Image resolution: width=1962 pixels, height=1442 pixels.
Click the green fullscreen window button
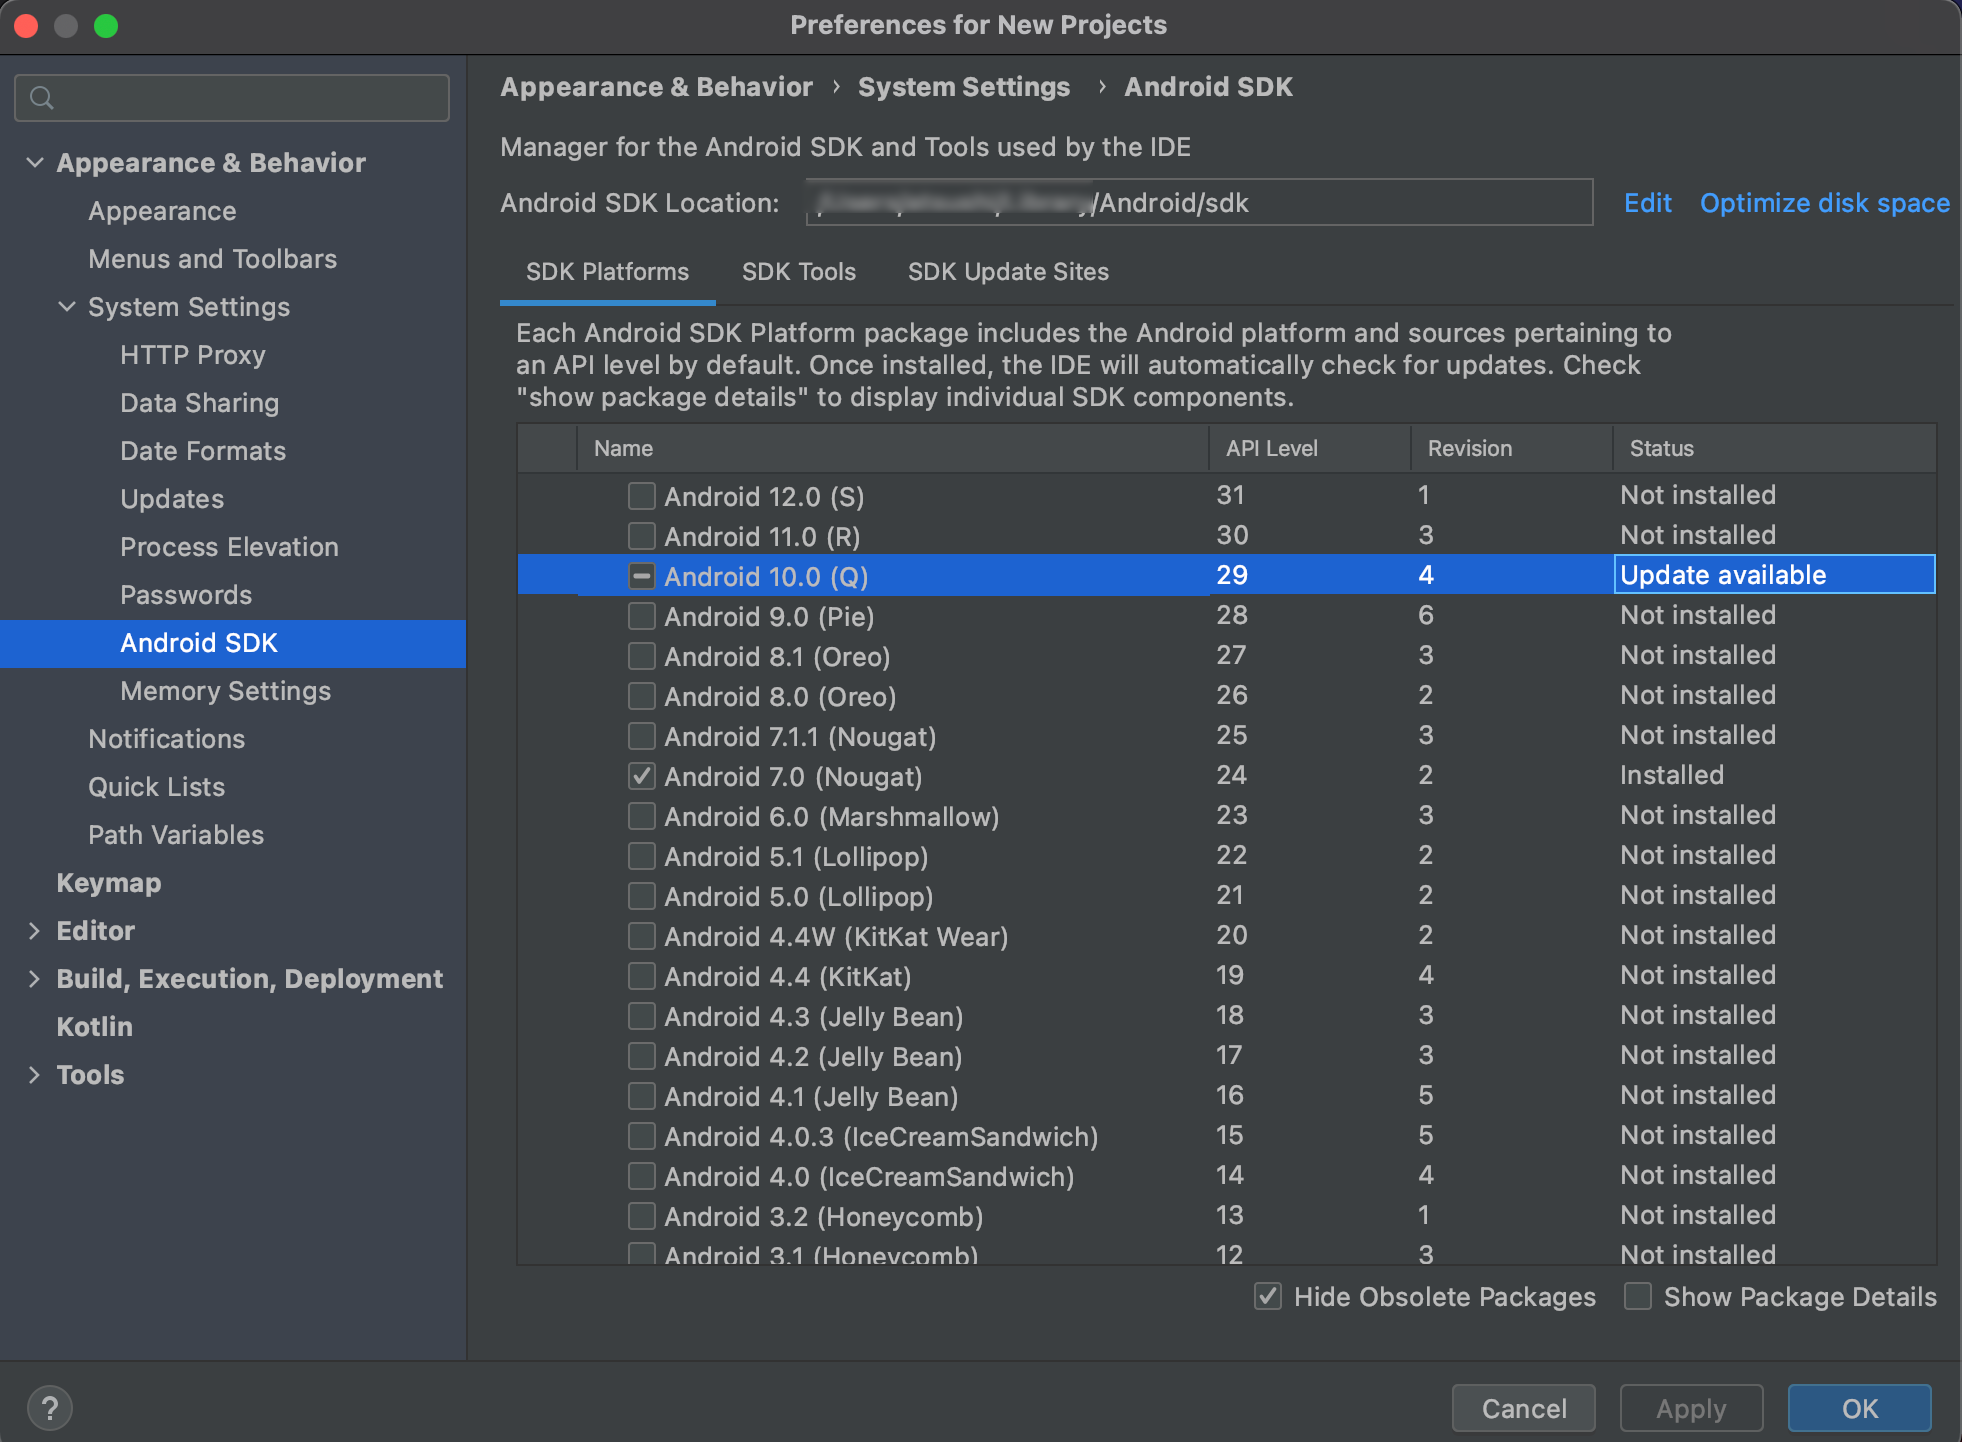coord(106,26)
